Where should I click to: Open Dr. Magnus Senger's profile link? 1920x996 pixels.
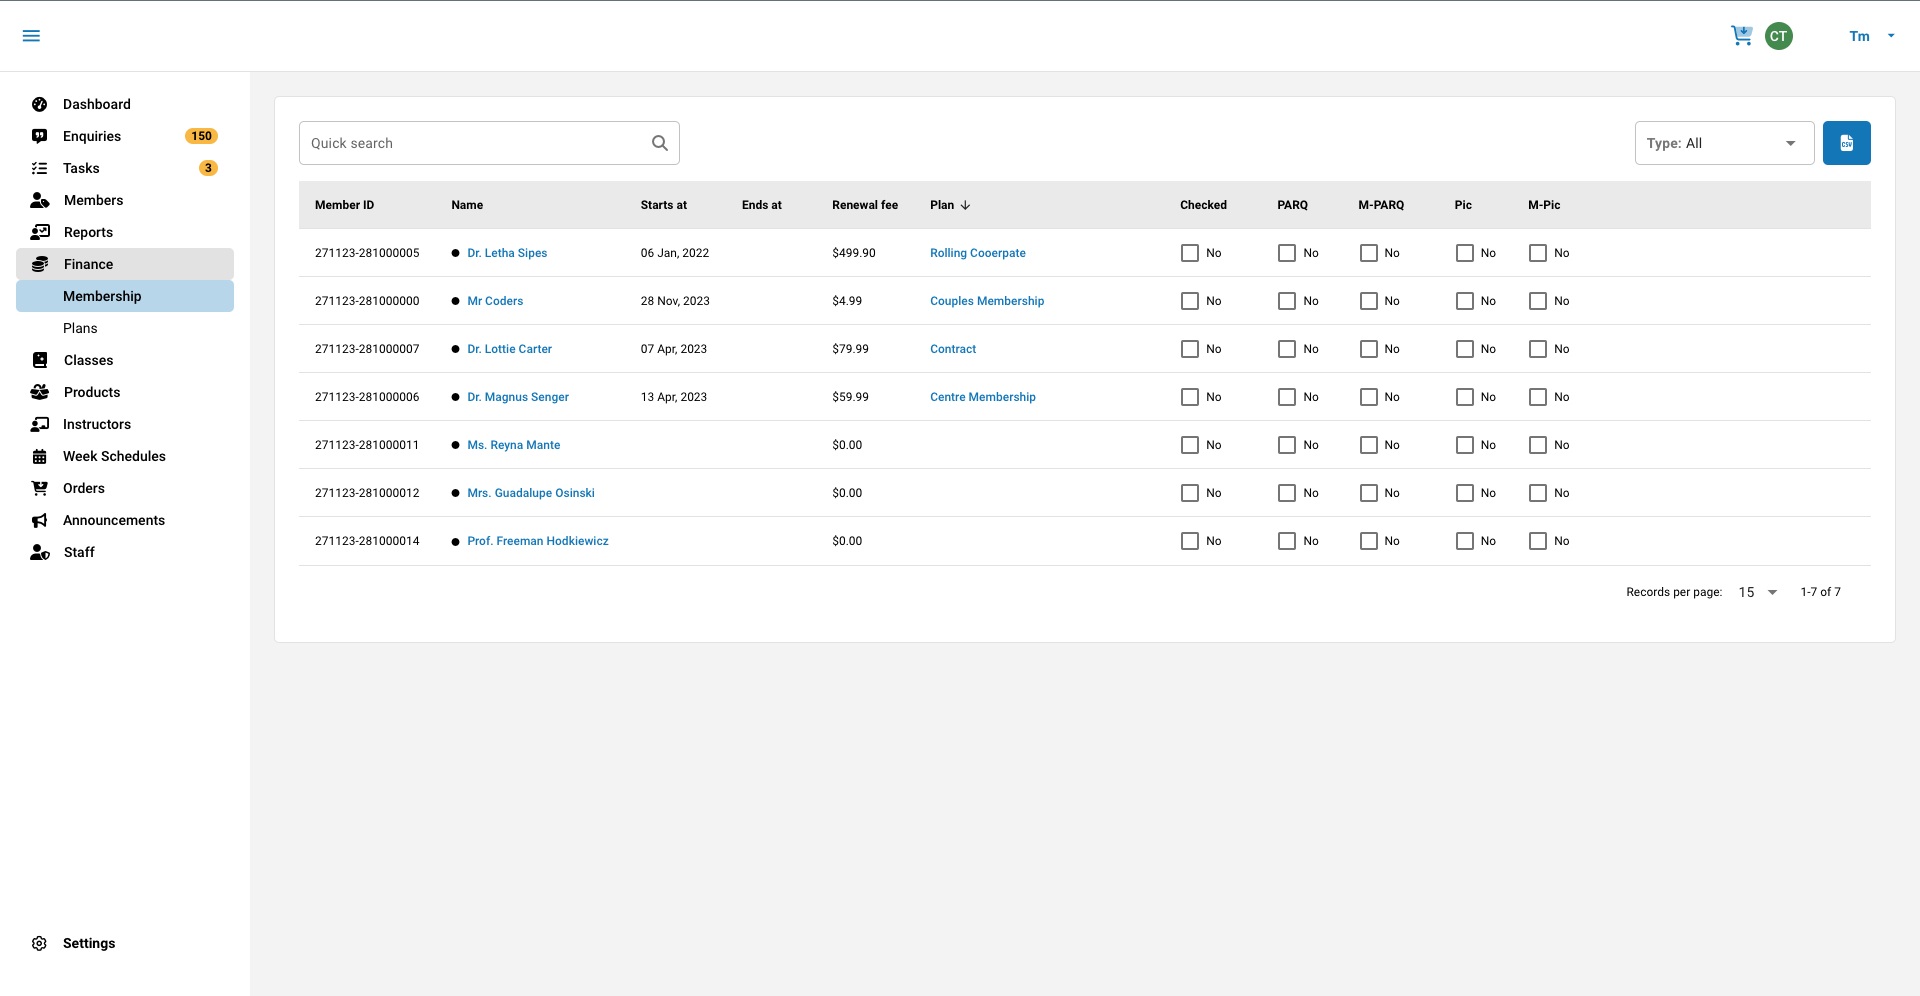pyautogui.click(x=517, y=397)
